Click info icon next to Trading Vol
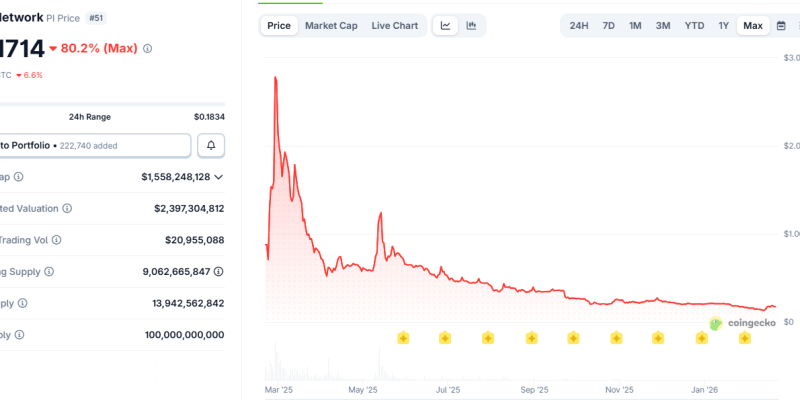The height and width of the screenshot is (400, 800). 56,240
